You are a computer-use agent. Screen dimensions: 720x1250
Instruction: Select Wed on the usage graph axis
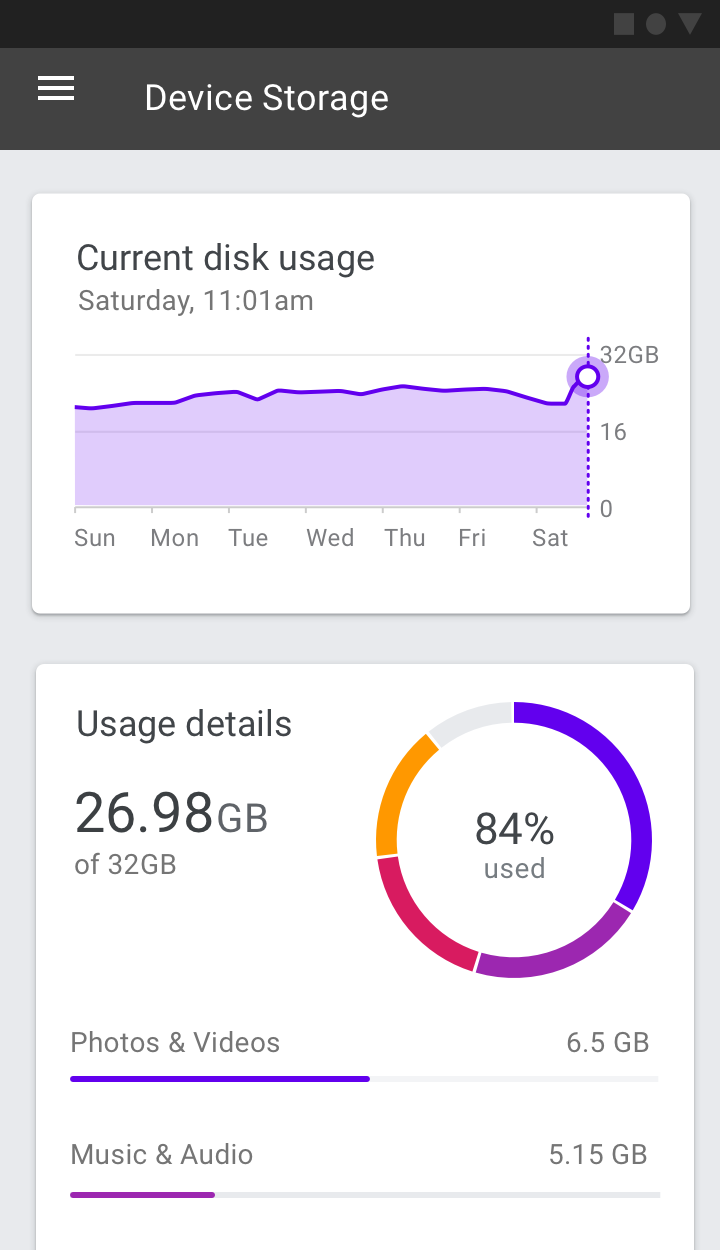coord(330,538)
